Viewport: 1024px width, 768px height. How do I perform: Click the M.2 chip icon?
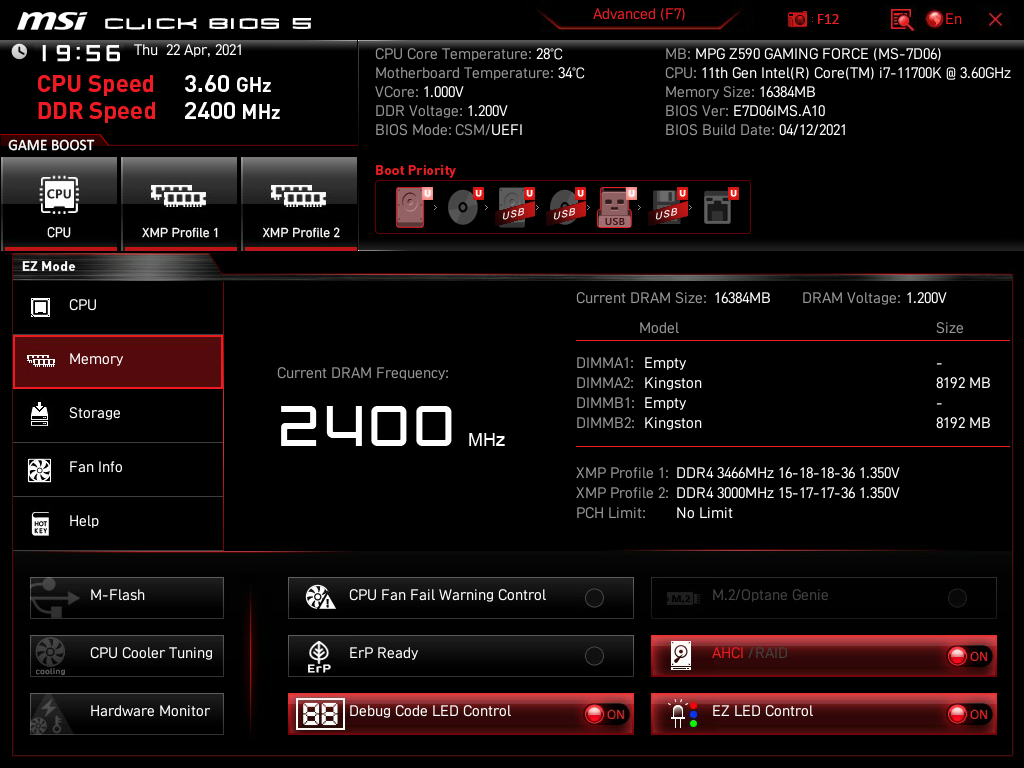tap(683, 598)
